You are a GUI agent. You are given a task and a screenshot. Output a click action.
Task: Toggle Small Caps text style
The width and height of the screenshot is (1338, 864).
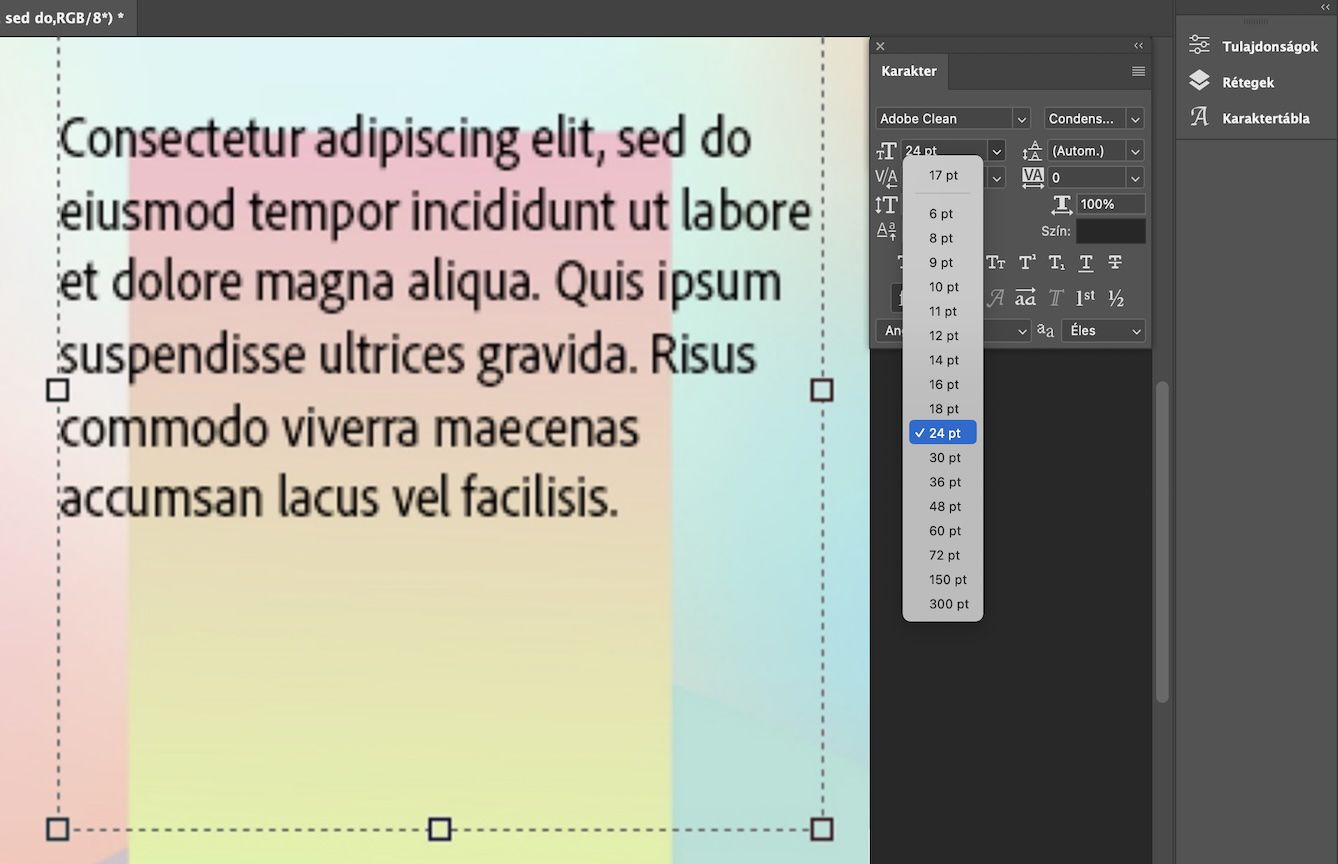(996, 263)
